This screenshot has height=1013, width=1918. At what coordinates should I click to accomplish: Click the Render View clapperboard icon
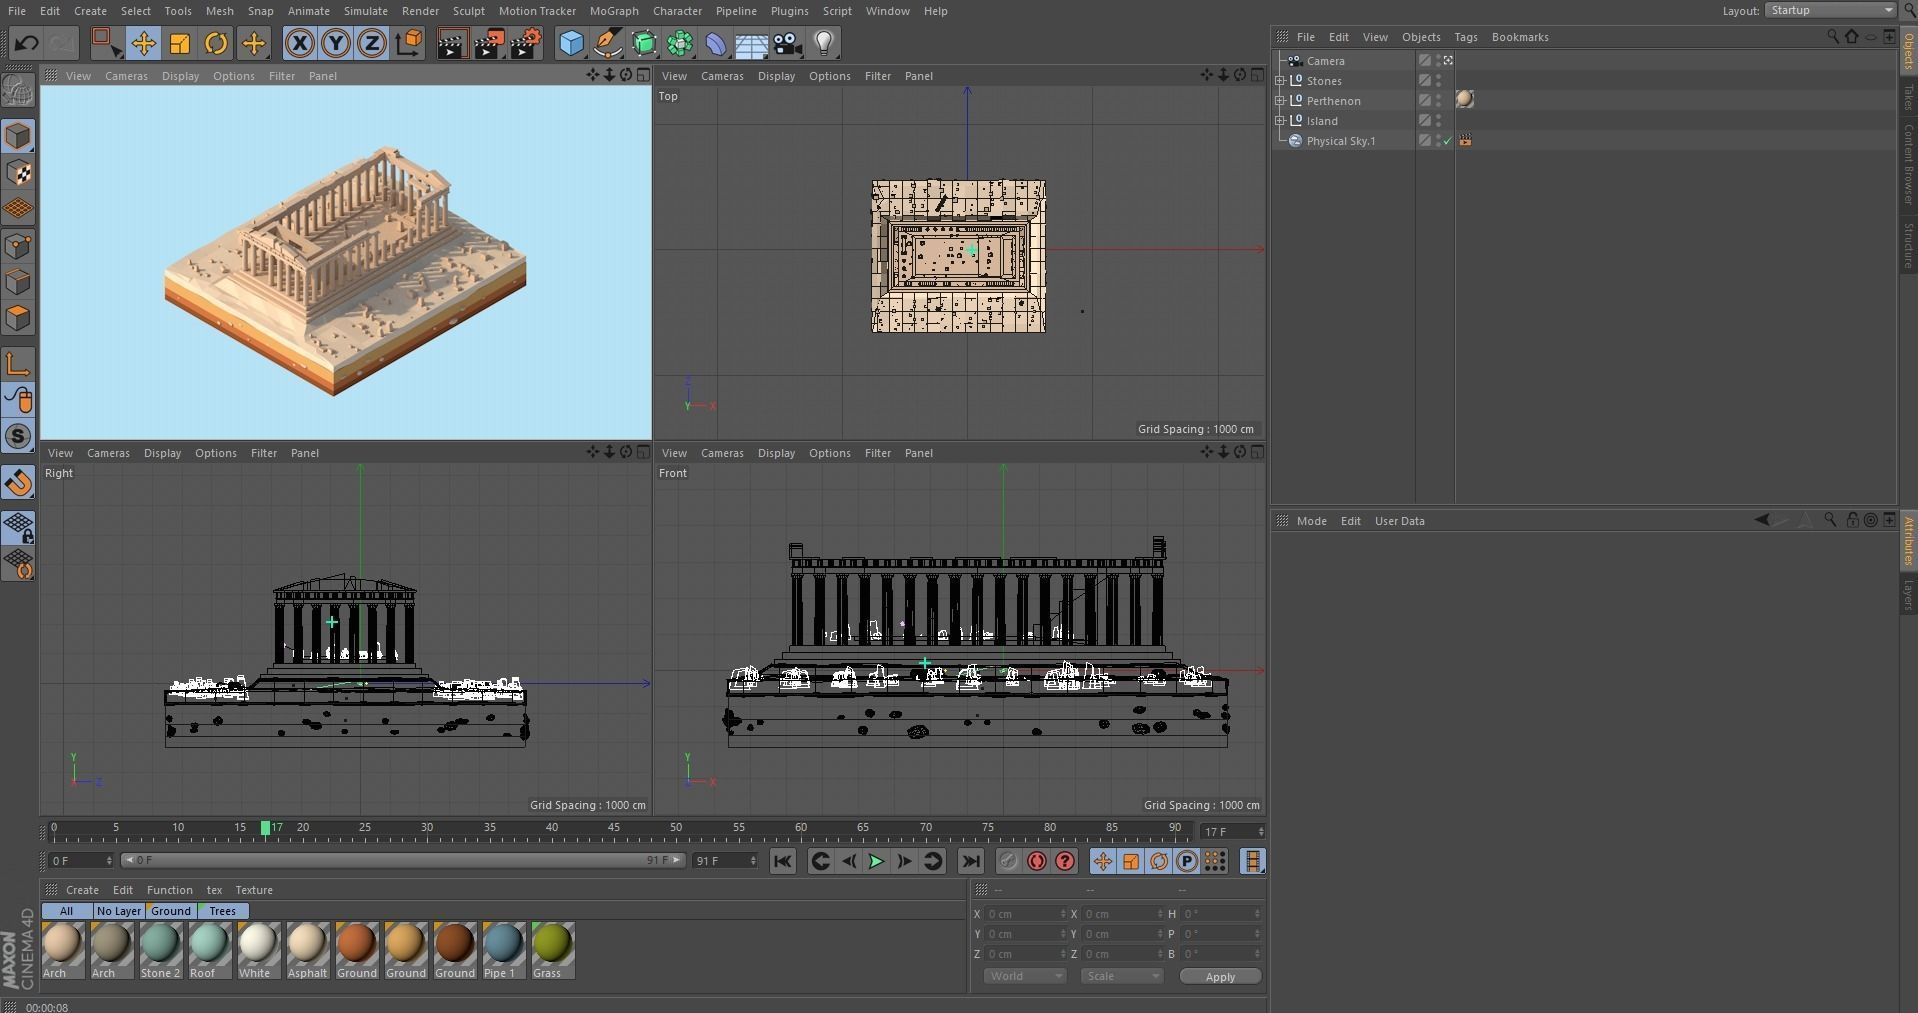(451, 44)
